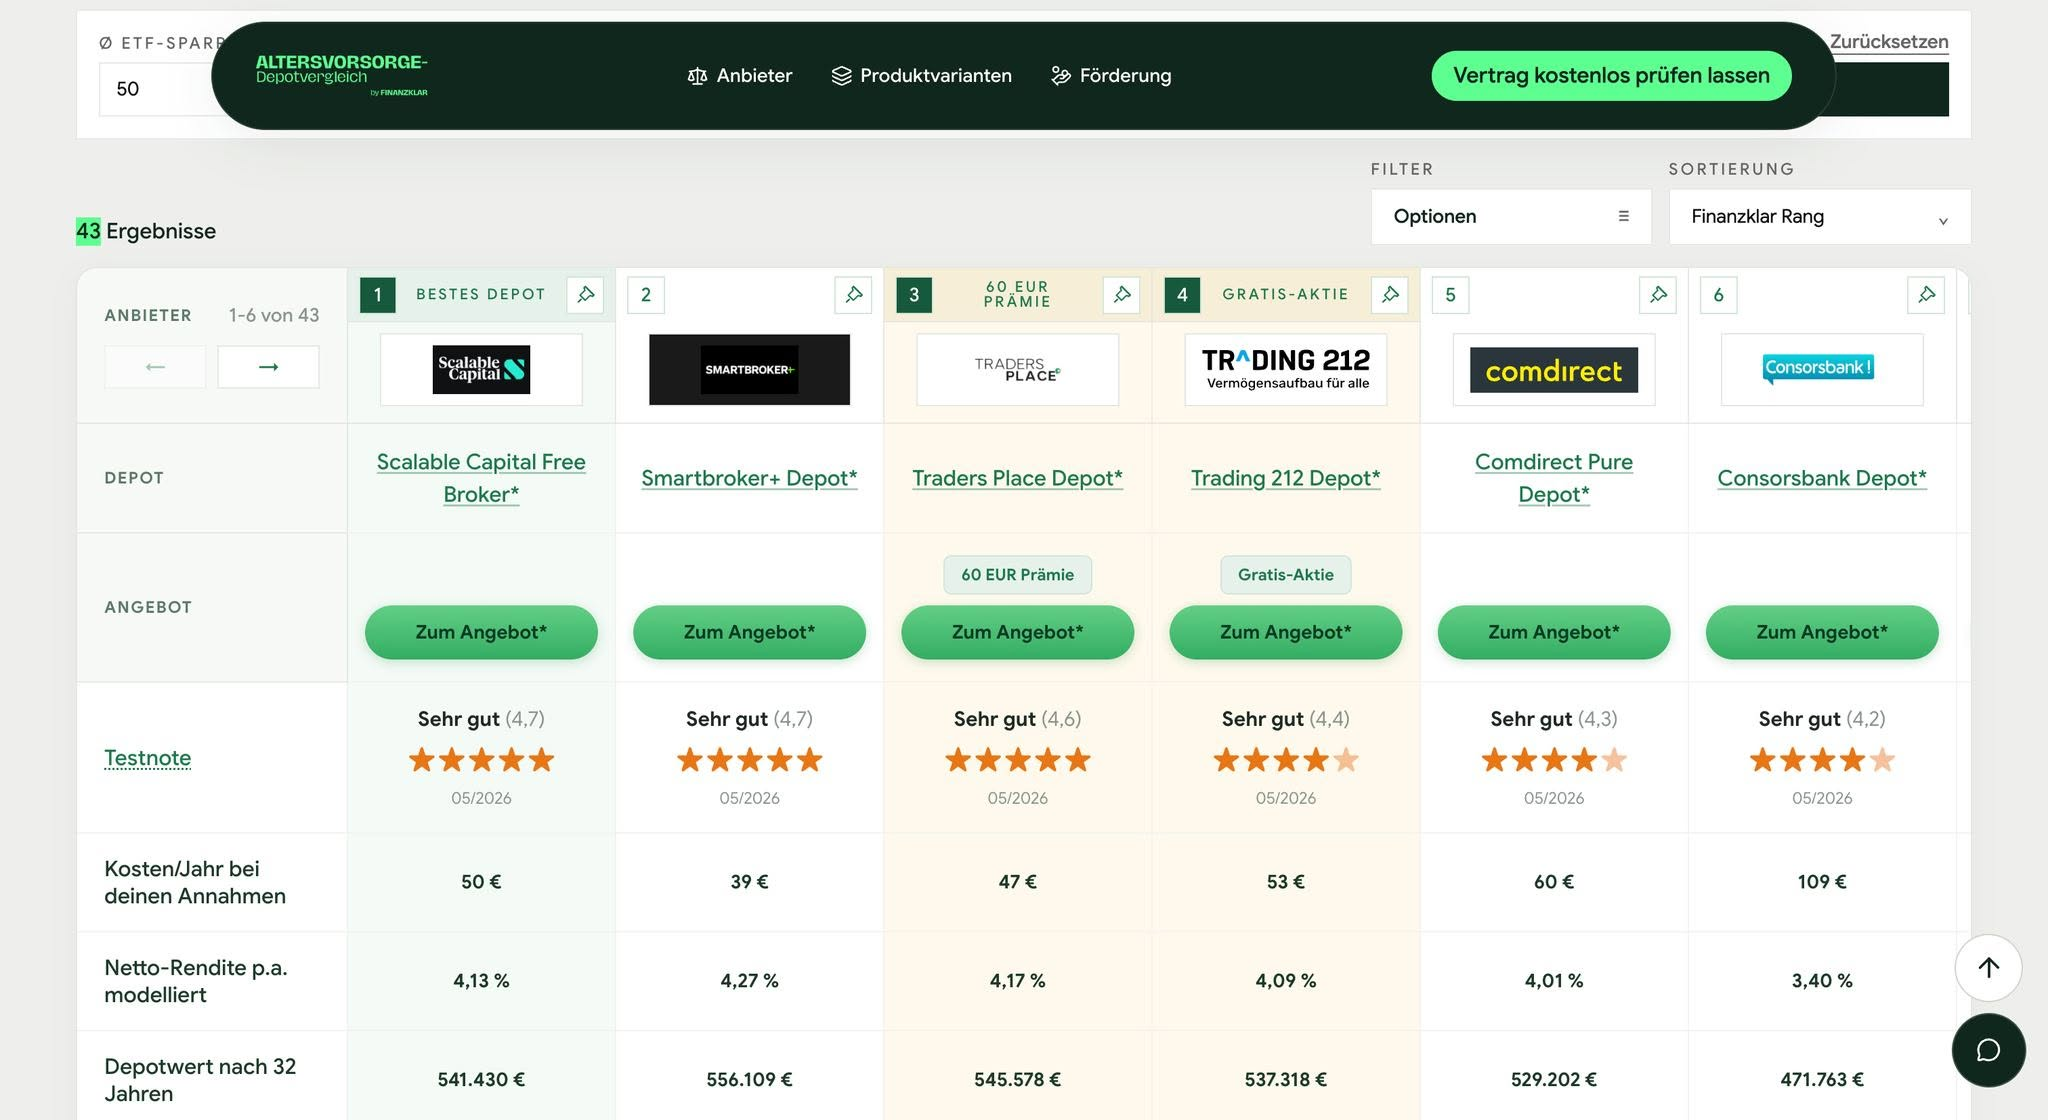Open the Testnote explanation link
The width and height of the screenshot is (2048, 1120).
(147, 758)
